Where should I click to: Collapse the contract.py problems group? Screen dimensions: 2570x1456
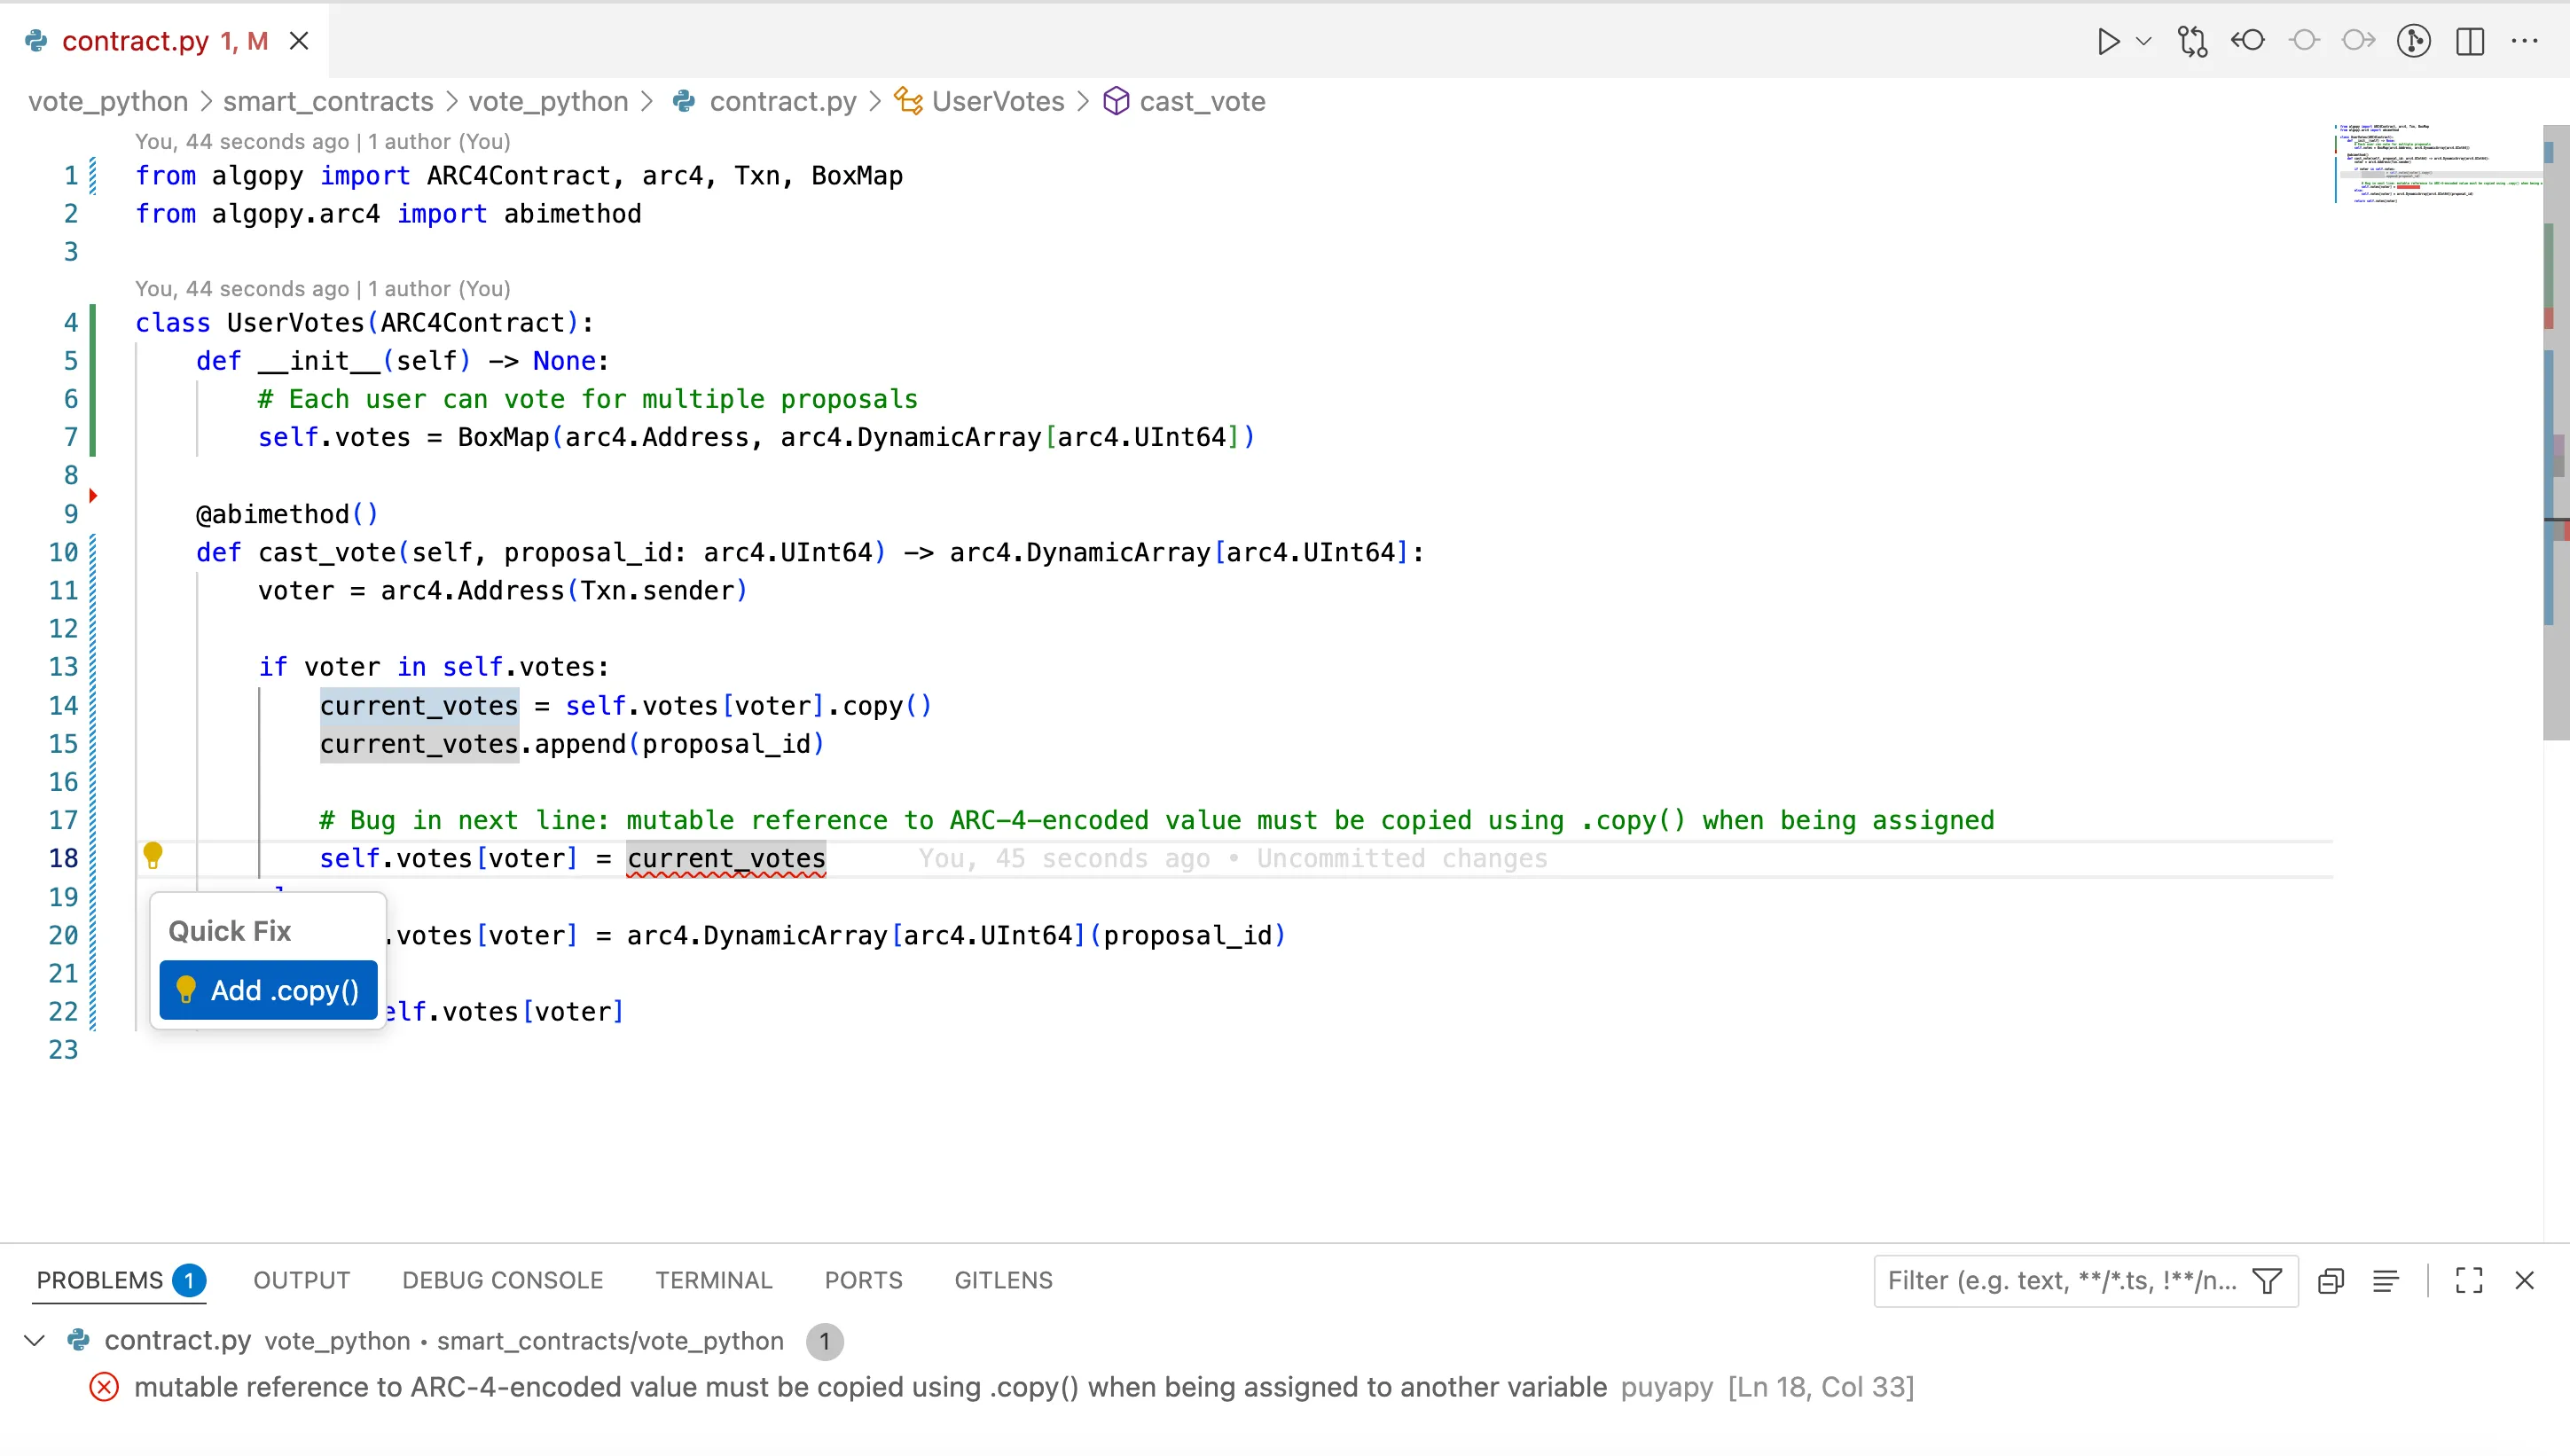33,1341
